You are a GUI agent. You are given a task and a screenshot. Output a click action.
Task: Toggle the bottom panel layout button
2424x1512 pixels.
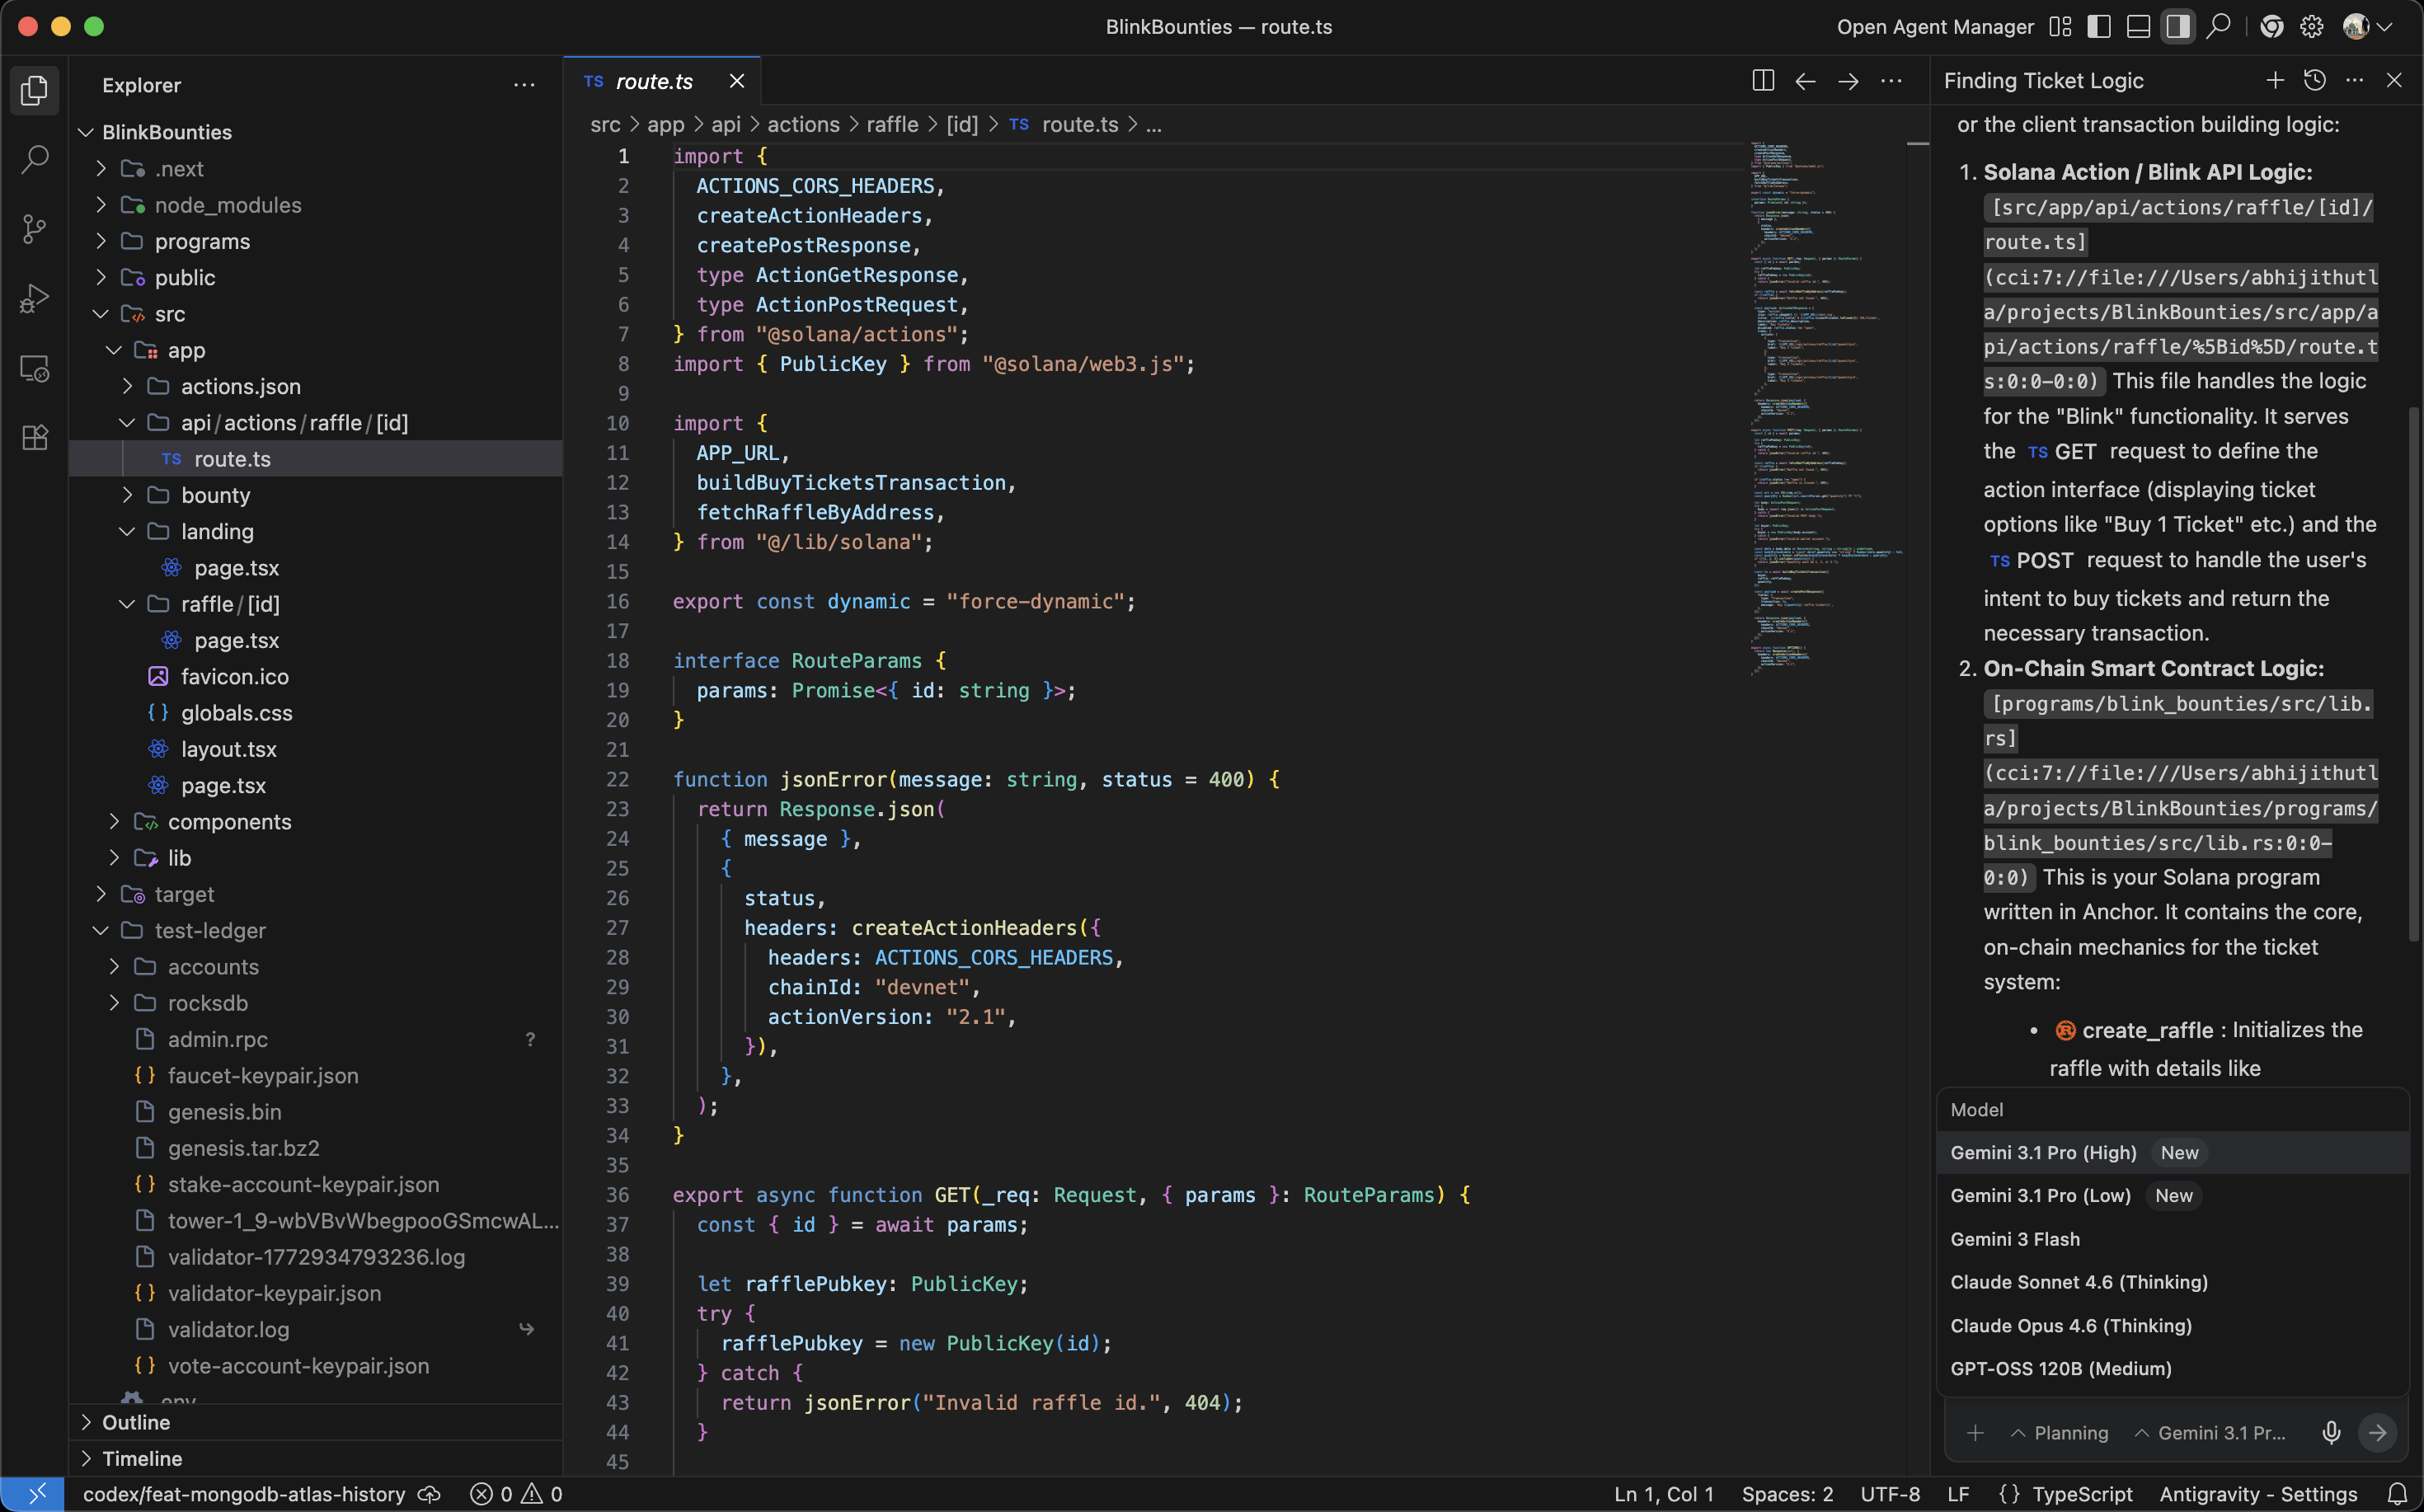(2138, 27)
